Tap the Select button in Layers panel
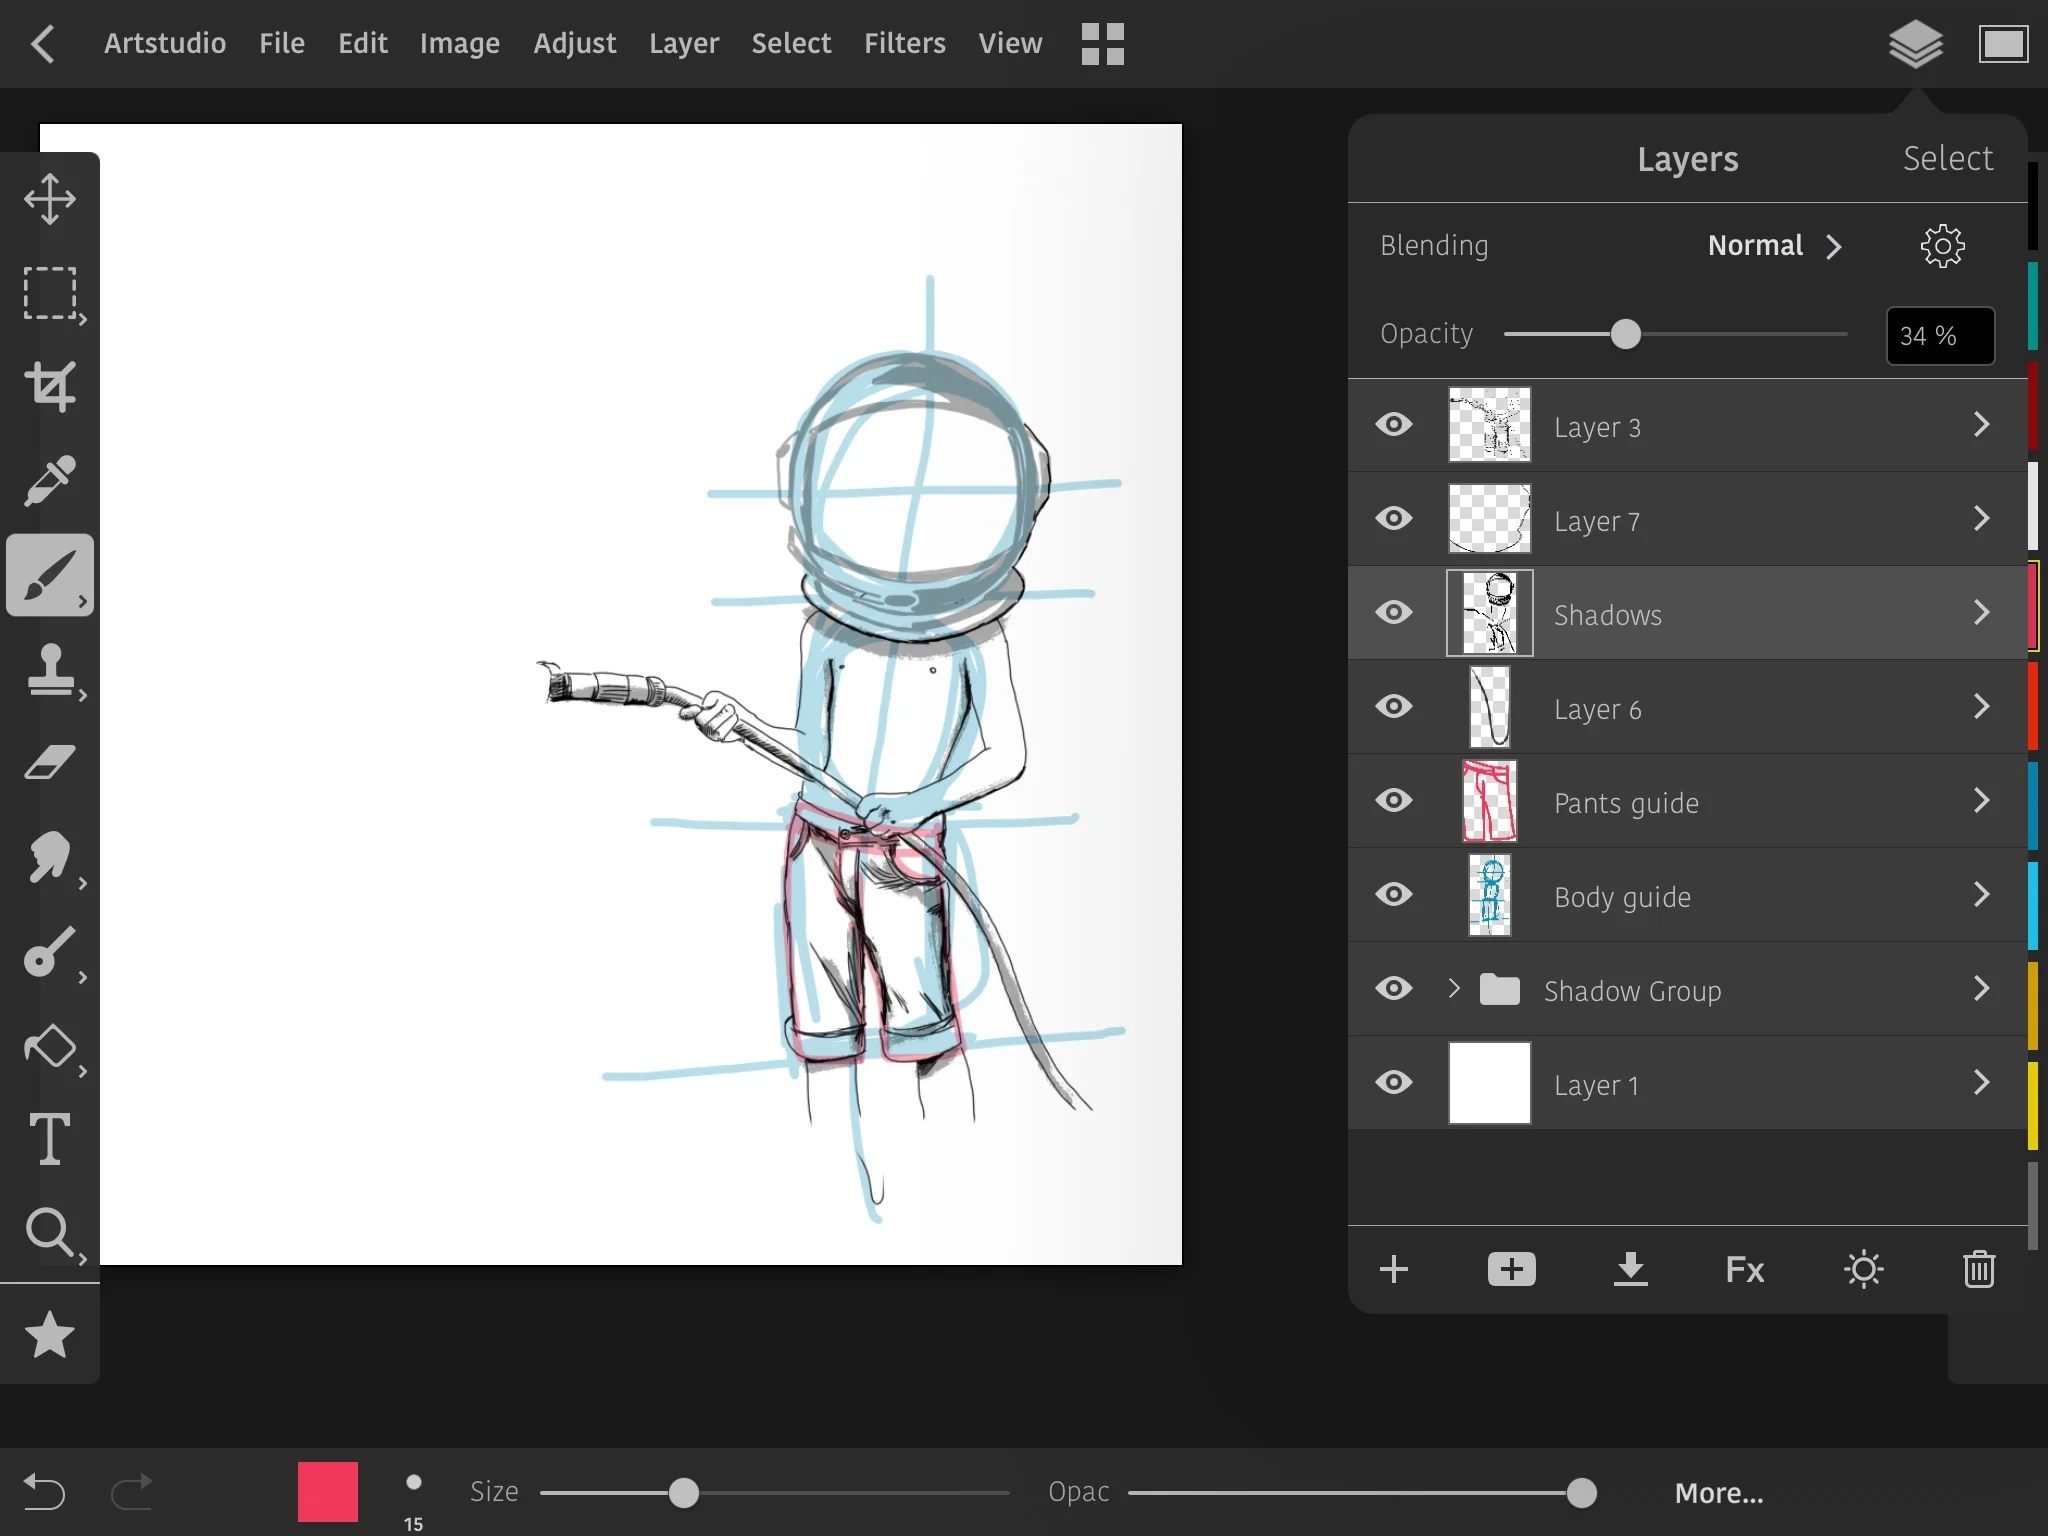Image resolution: width=2048 pixels, height=1536 pixels. click(1947, 159)
